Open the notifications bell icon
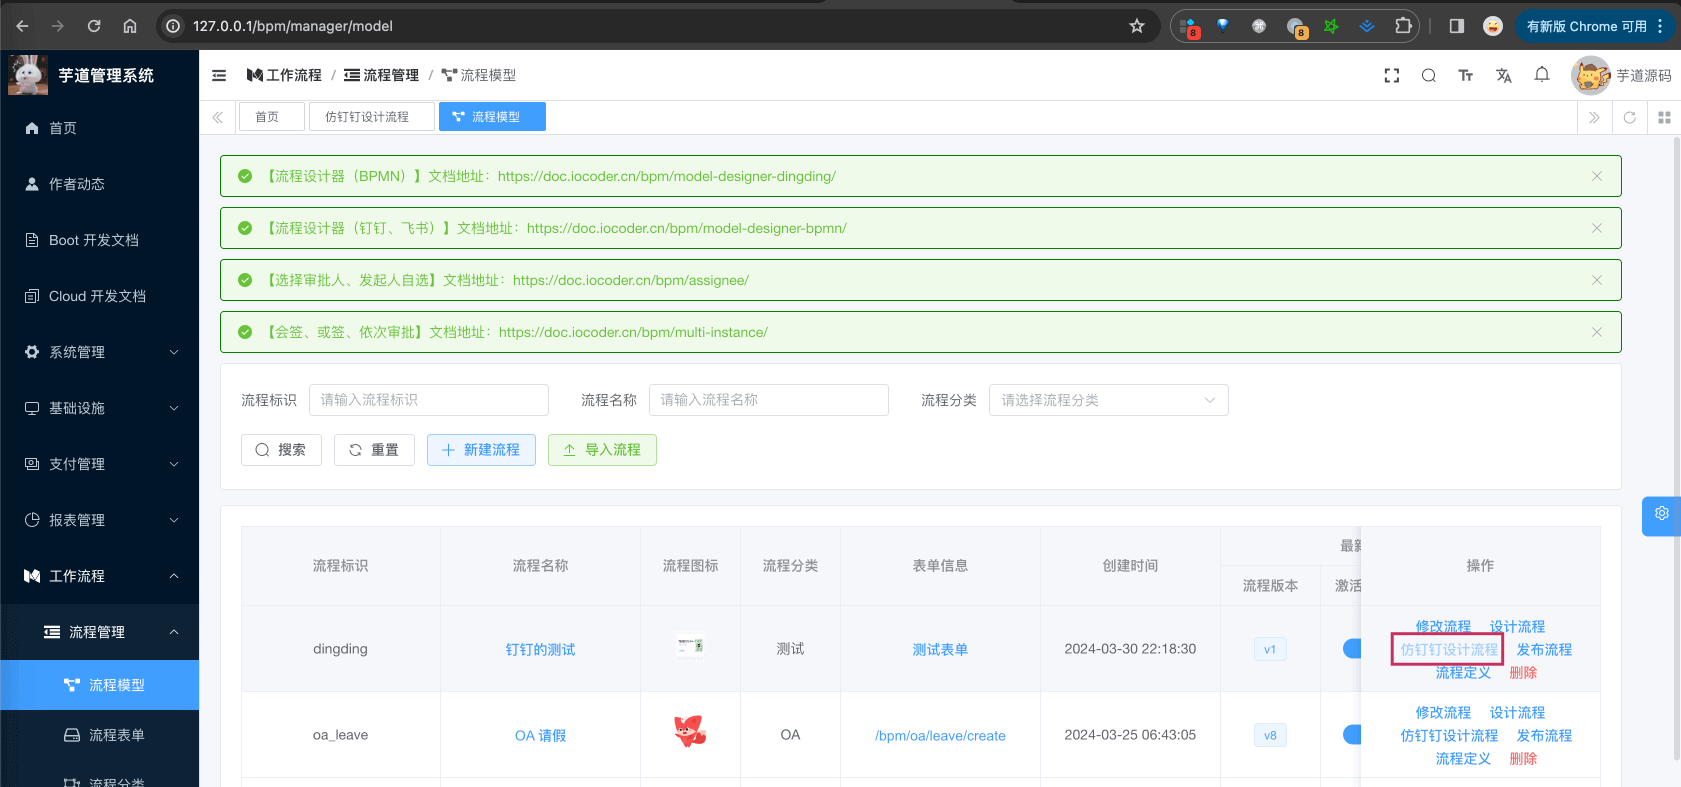 1541,75
